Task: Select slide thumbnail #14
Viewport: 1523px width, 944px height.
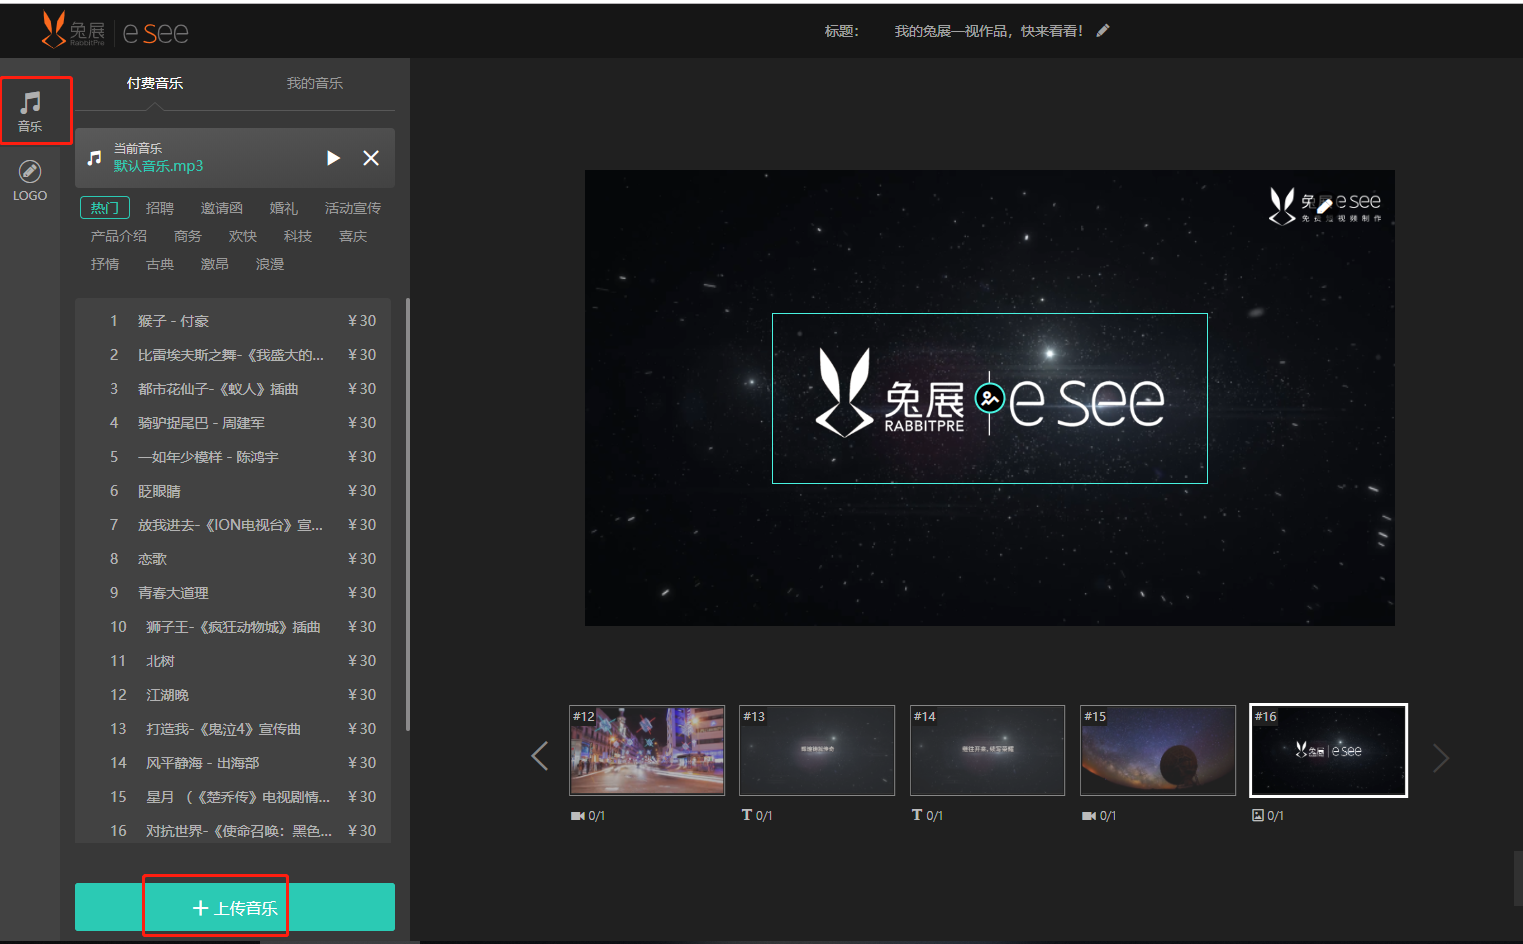Action: click(987, 750)
